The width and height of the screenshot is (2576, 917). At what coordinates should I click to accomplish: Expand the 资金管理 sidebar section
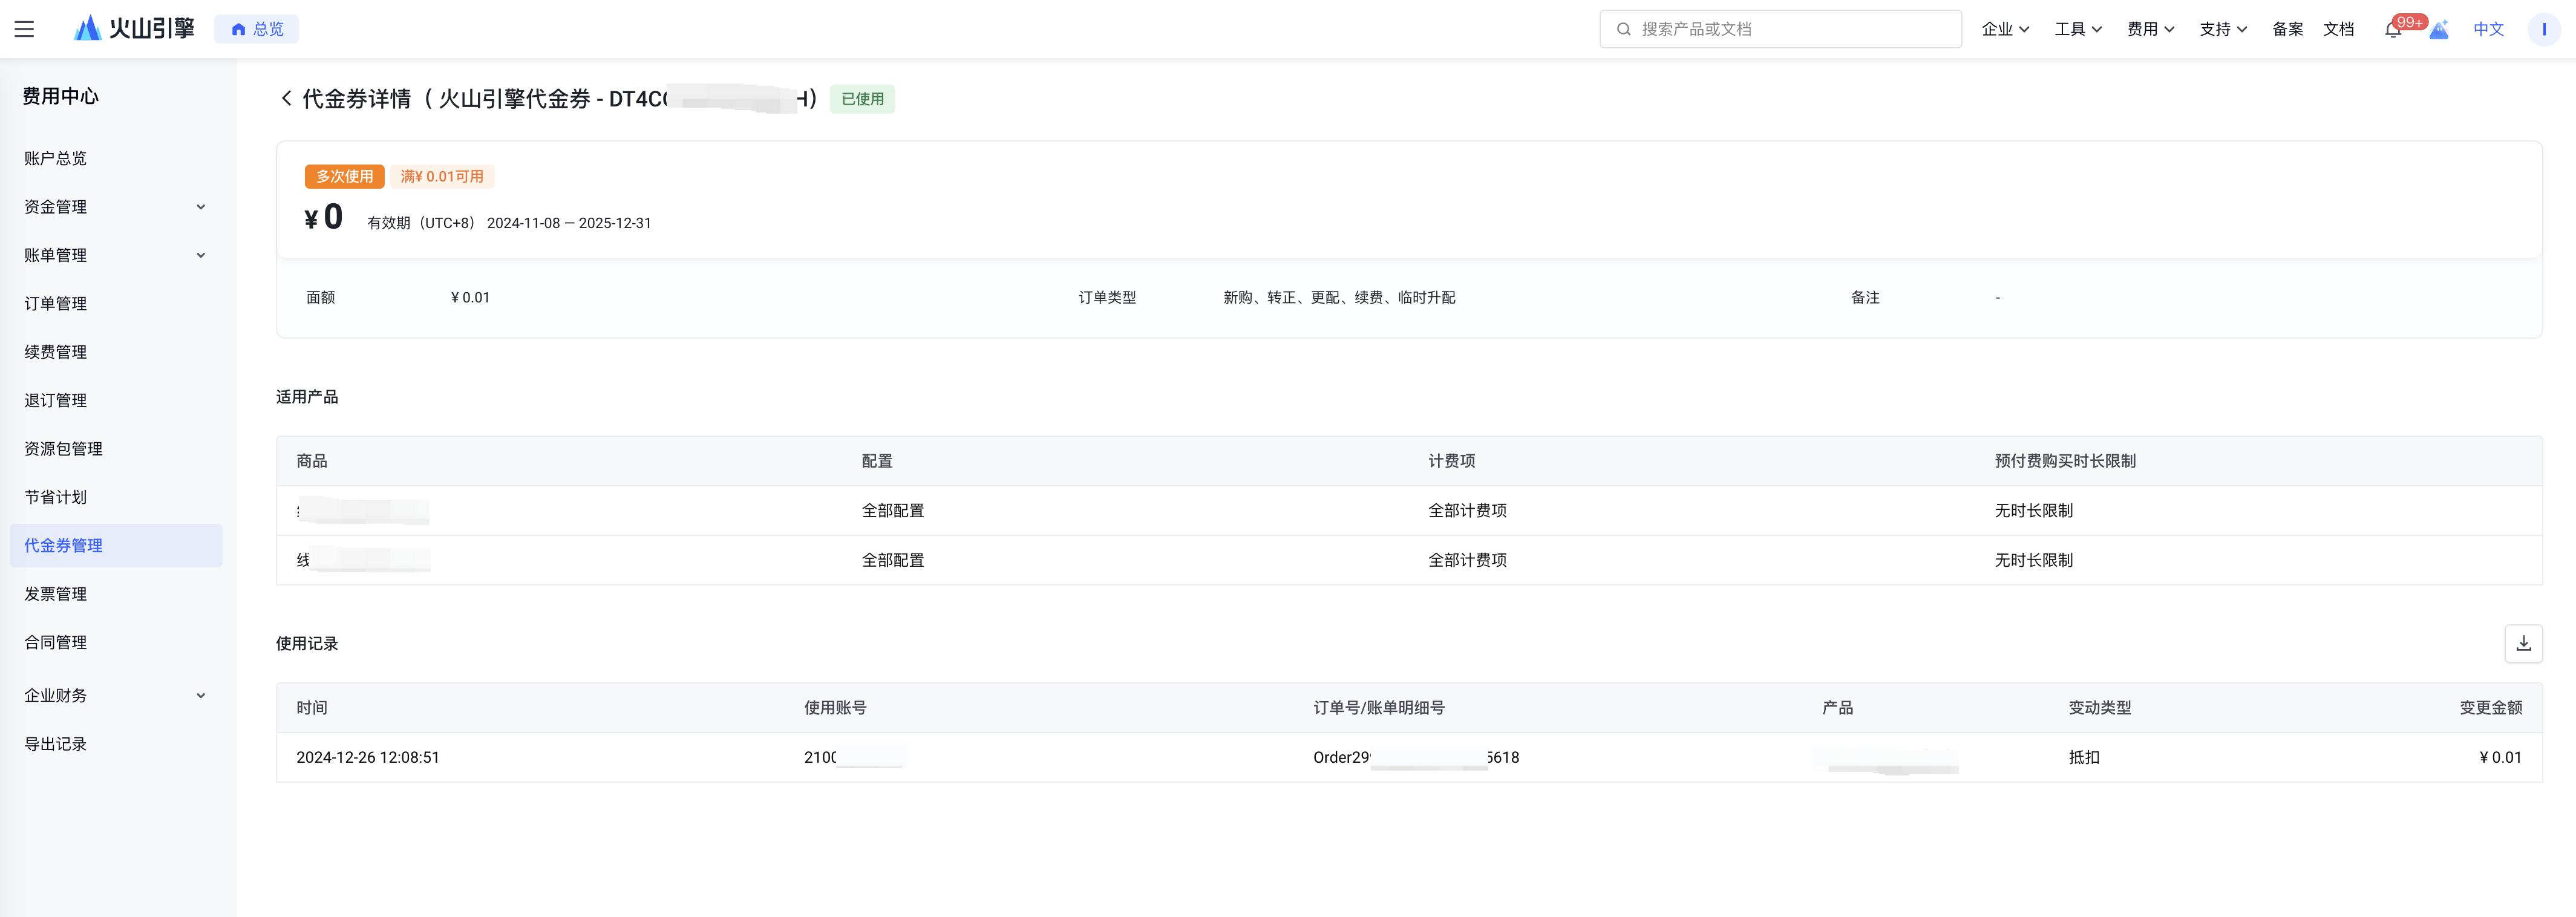(115, 207)
